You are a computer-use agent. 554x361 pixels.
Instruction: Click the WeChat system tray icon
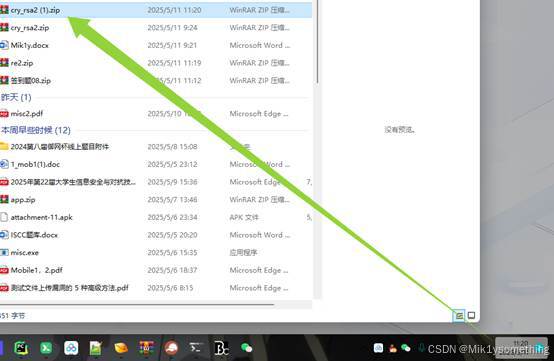pos(406,348)
